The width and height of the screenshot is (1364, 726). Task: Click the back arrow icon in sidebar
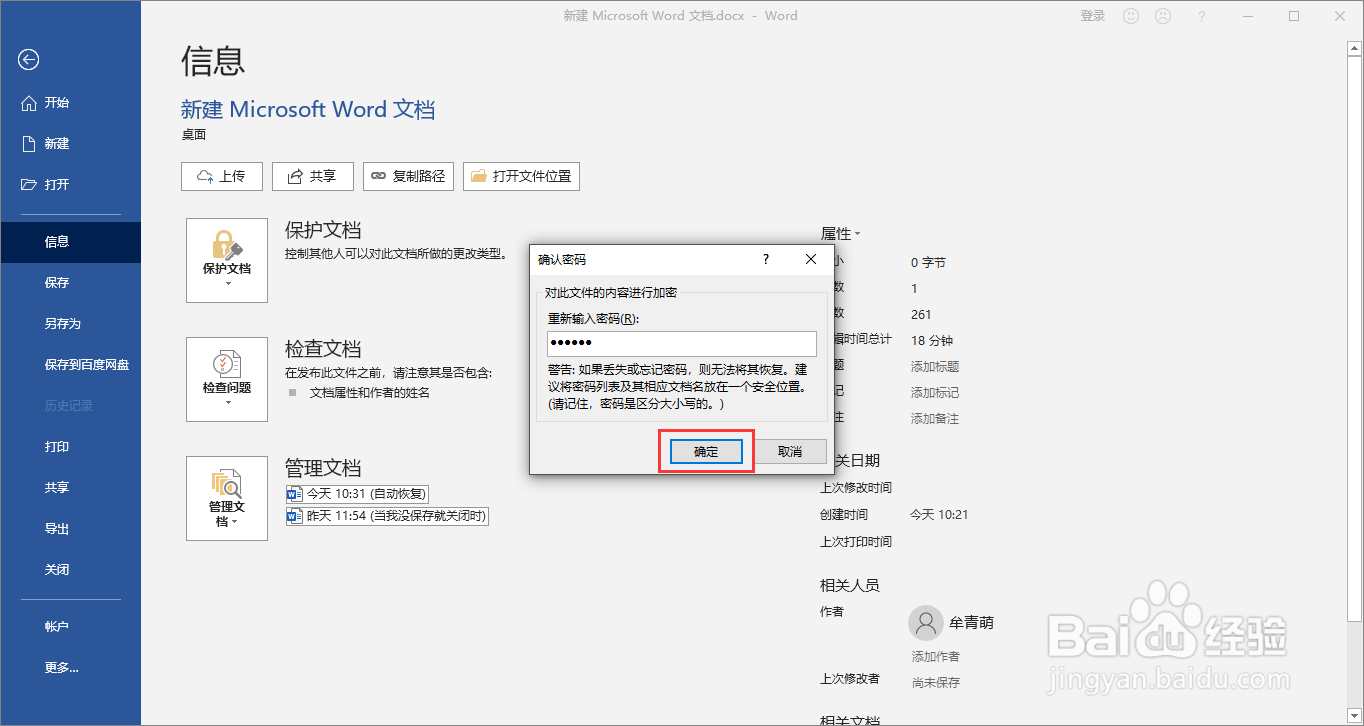(x=29, y=60)
